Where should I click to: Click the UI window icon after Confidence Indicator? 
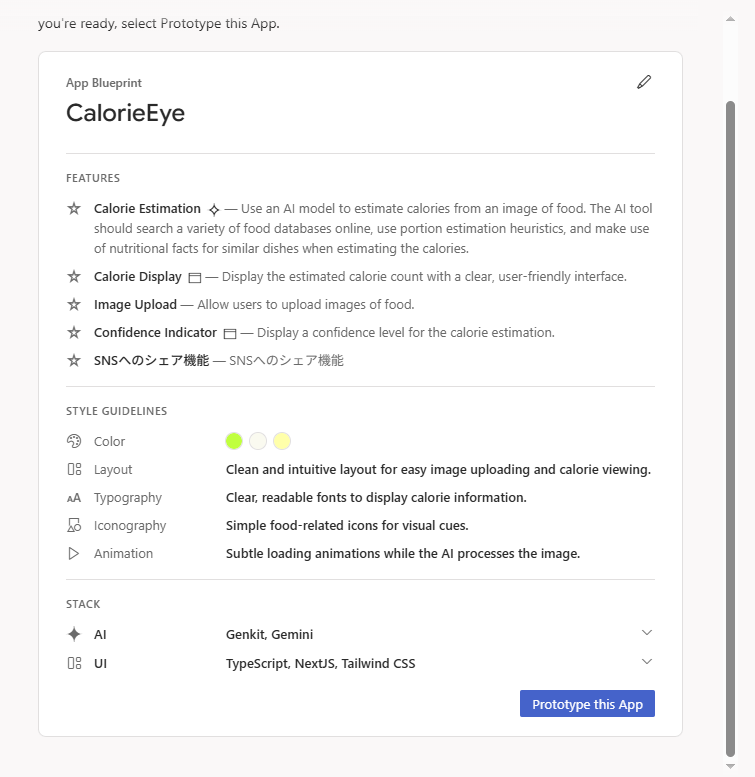point(230,333)
